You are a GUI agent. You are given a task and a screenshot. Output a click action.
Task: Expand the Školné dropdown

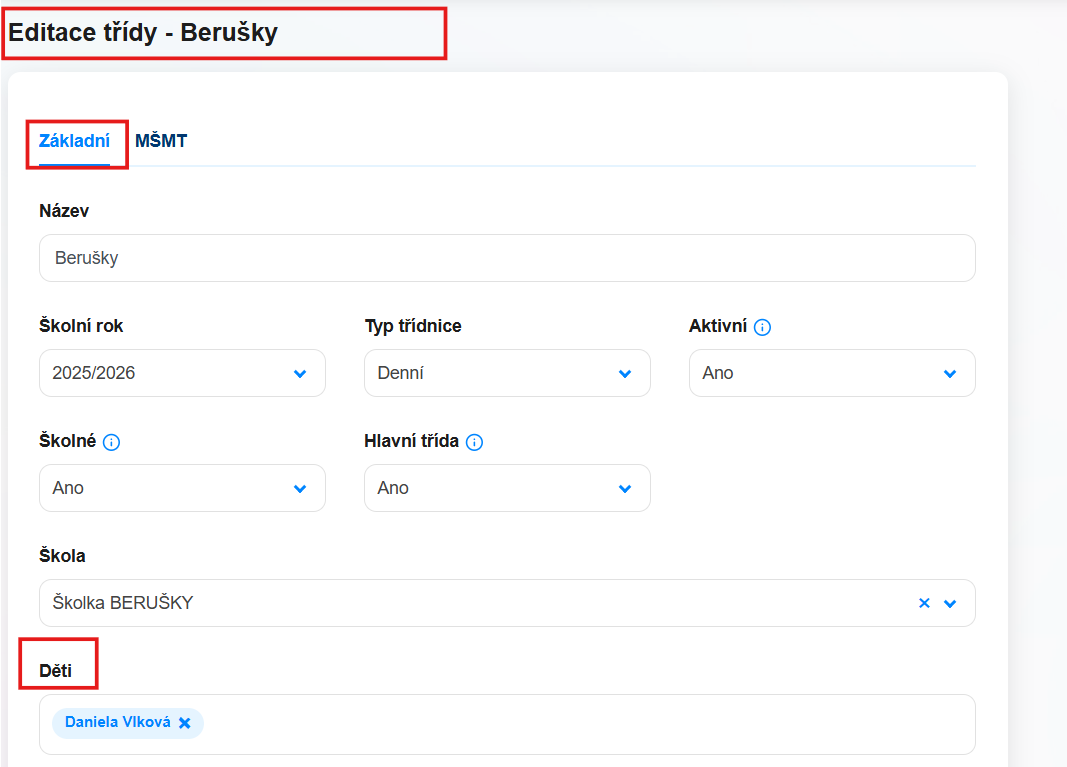pos(182,488)
